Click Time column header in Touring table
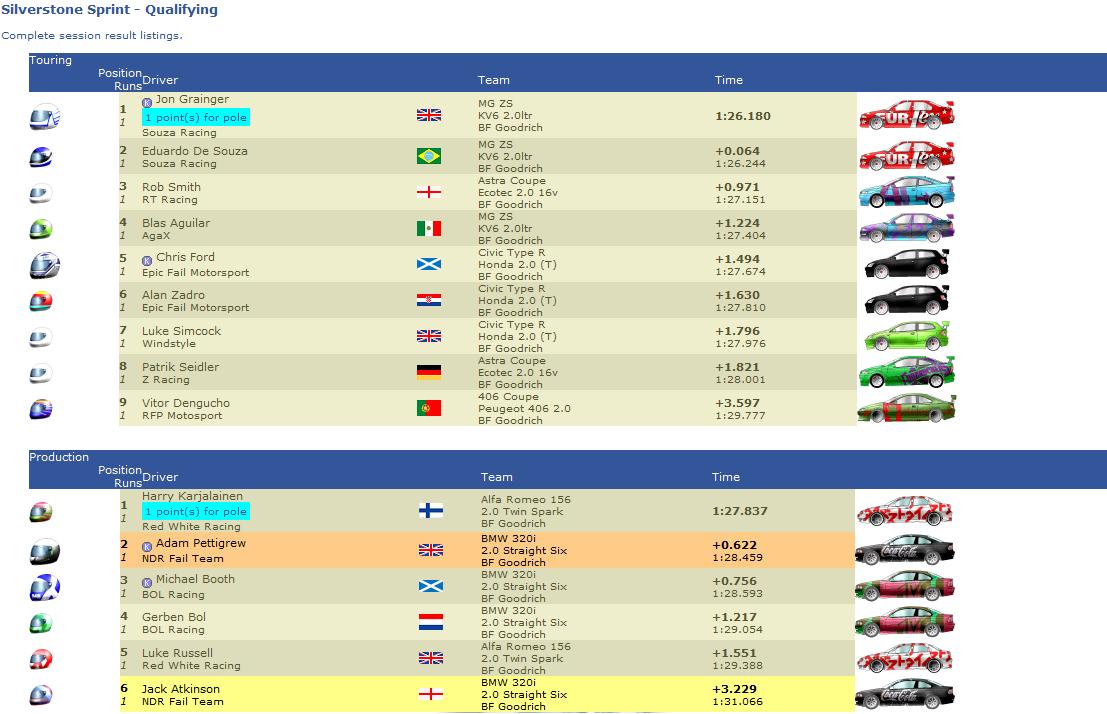This screenshot has width=1107, height=714. (x=729, y=80)
